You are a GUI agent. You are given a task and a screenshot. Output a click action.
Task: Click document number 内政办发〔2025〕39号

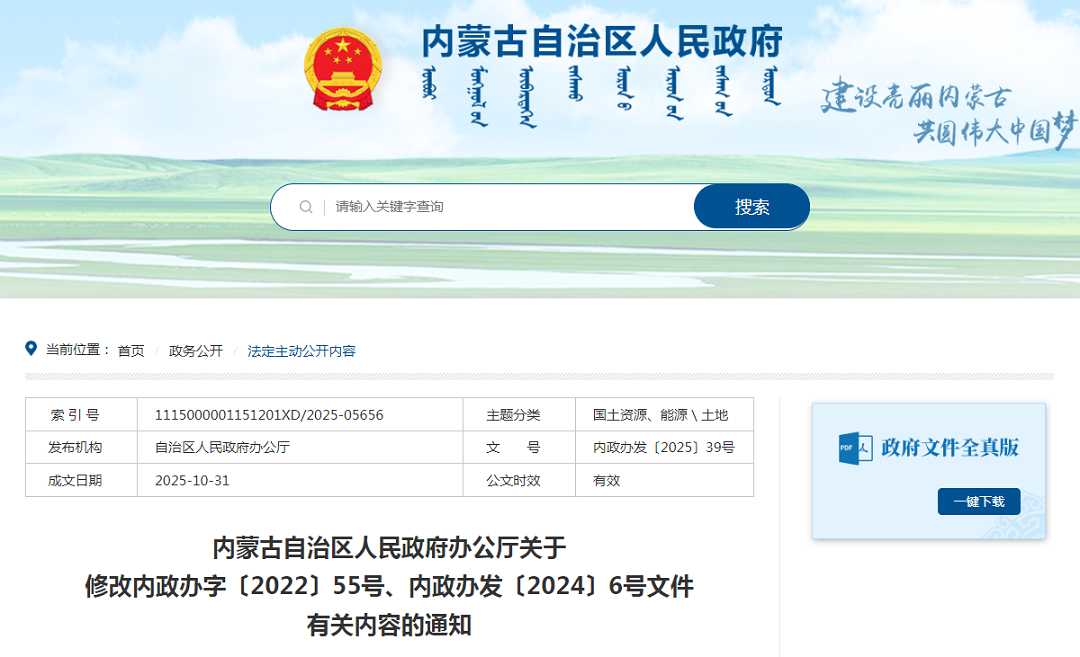pos(663,448)
